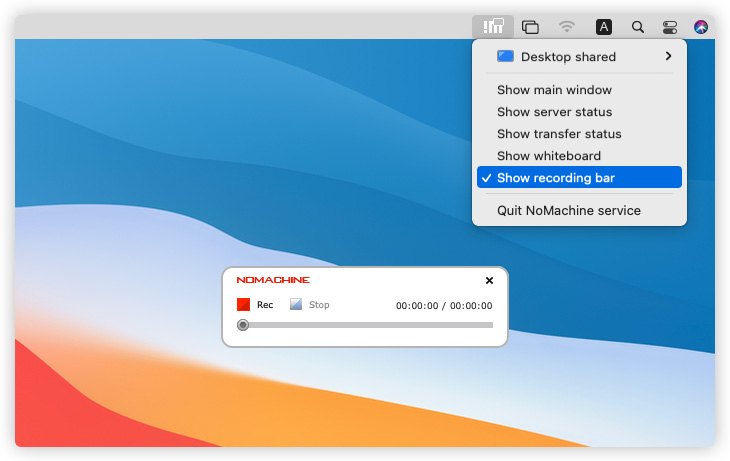The image size is (730, 461).
Task: Click Quit NoMachine service
Action: pos(568,211)
